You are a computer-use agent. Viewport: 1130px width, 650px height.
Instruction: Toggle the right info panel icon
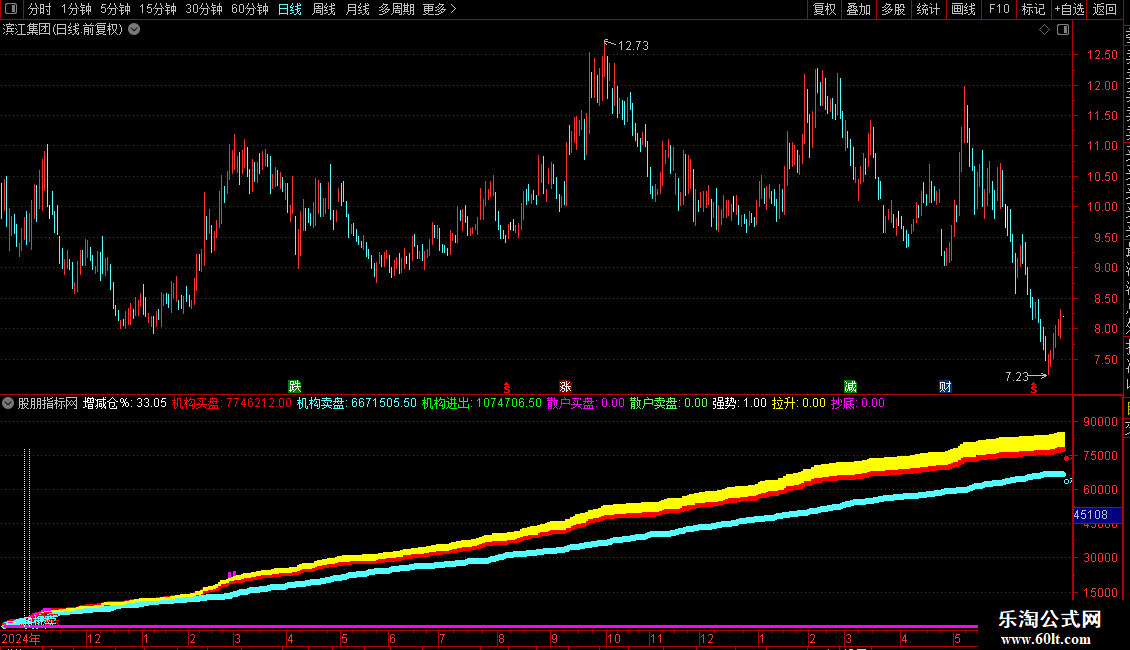point(1063,30)
